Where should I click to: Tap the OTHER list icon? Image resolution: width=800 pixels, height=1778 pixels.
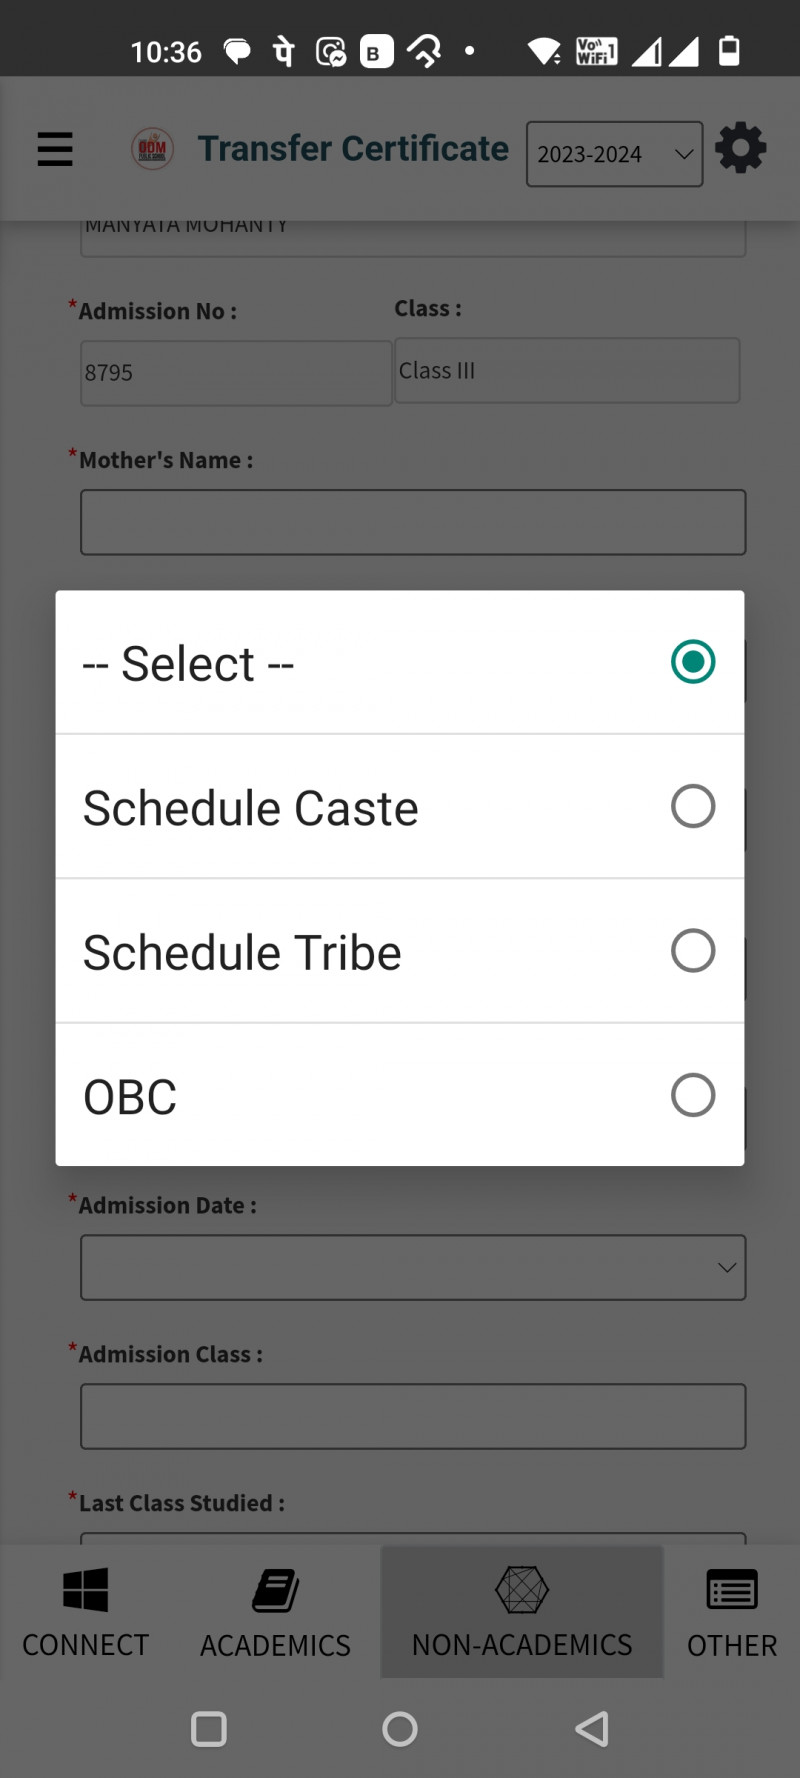tap(732, 1589)
